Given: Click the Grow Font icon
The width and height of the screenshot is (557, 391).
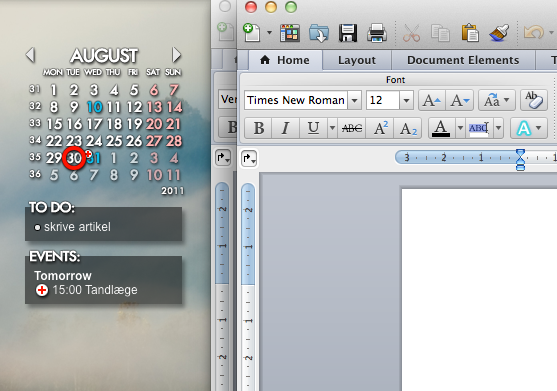Looking at the screenshot, I should click(432, 101).
